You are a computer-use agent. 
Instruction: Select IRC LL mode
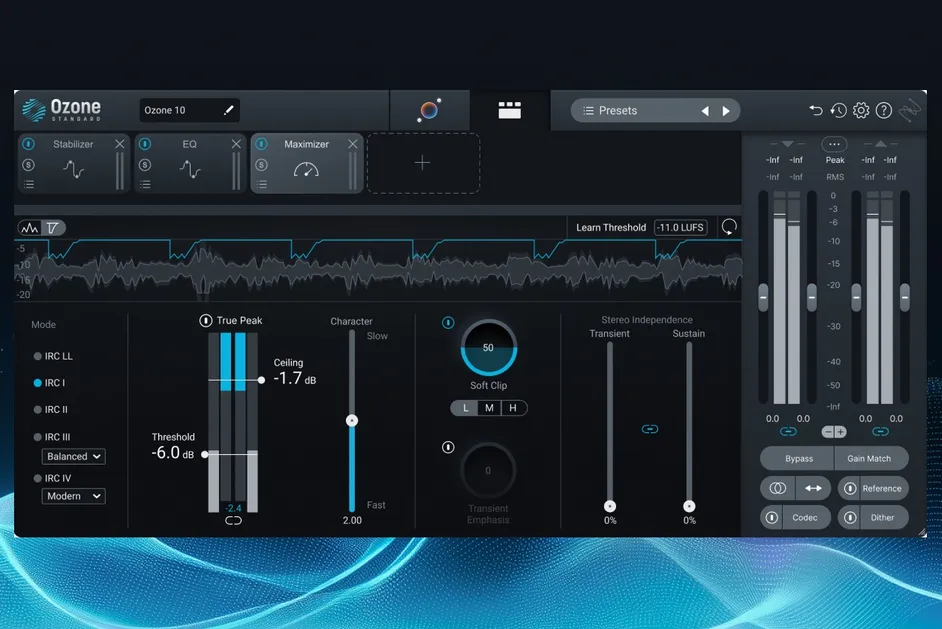53,356
